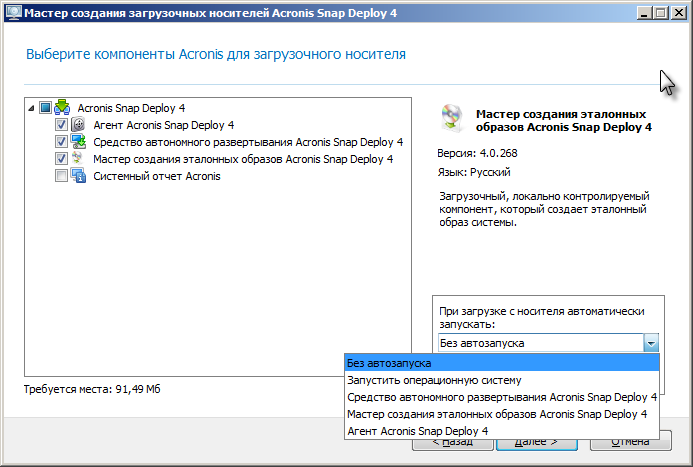Viewport: 693px width, 467px height.
Task: Enable Системный отчет Acronis checkbox
Action: 61,176
